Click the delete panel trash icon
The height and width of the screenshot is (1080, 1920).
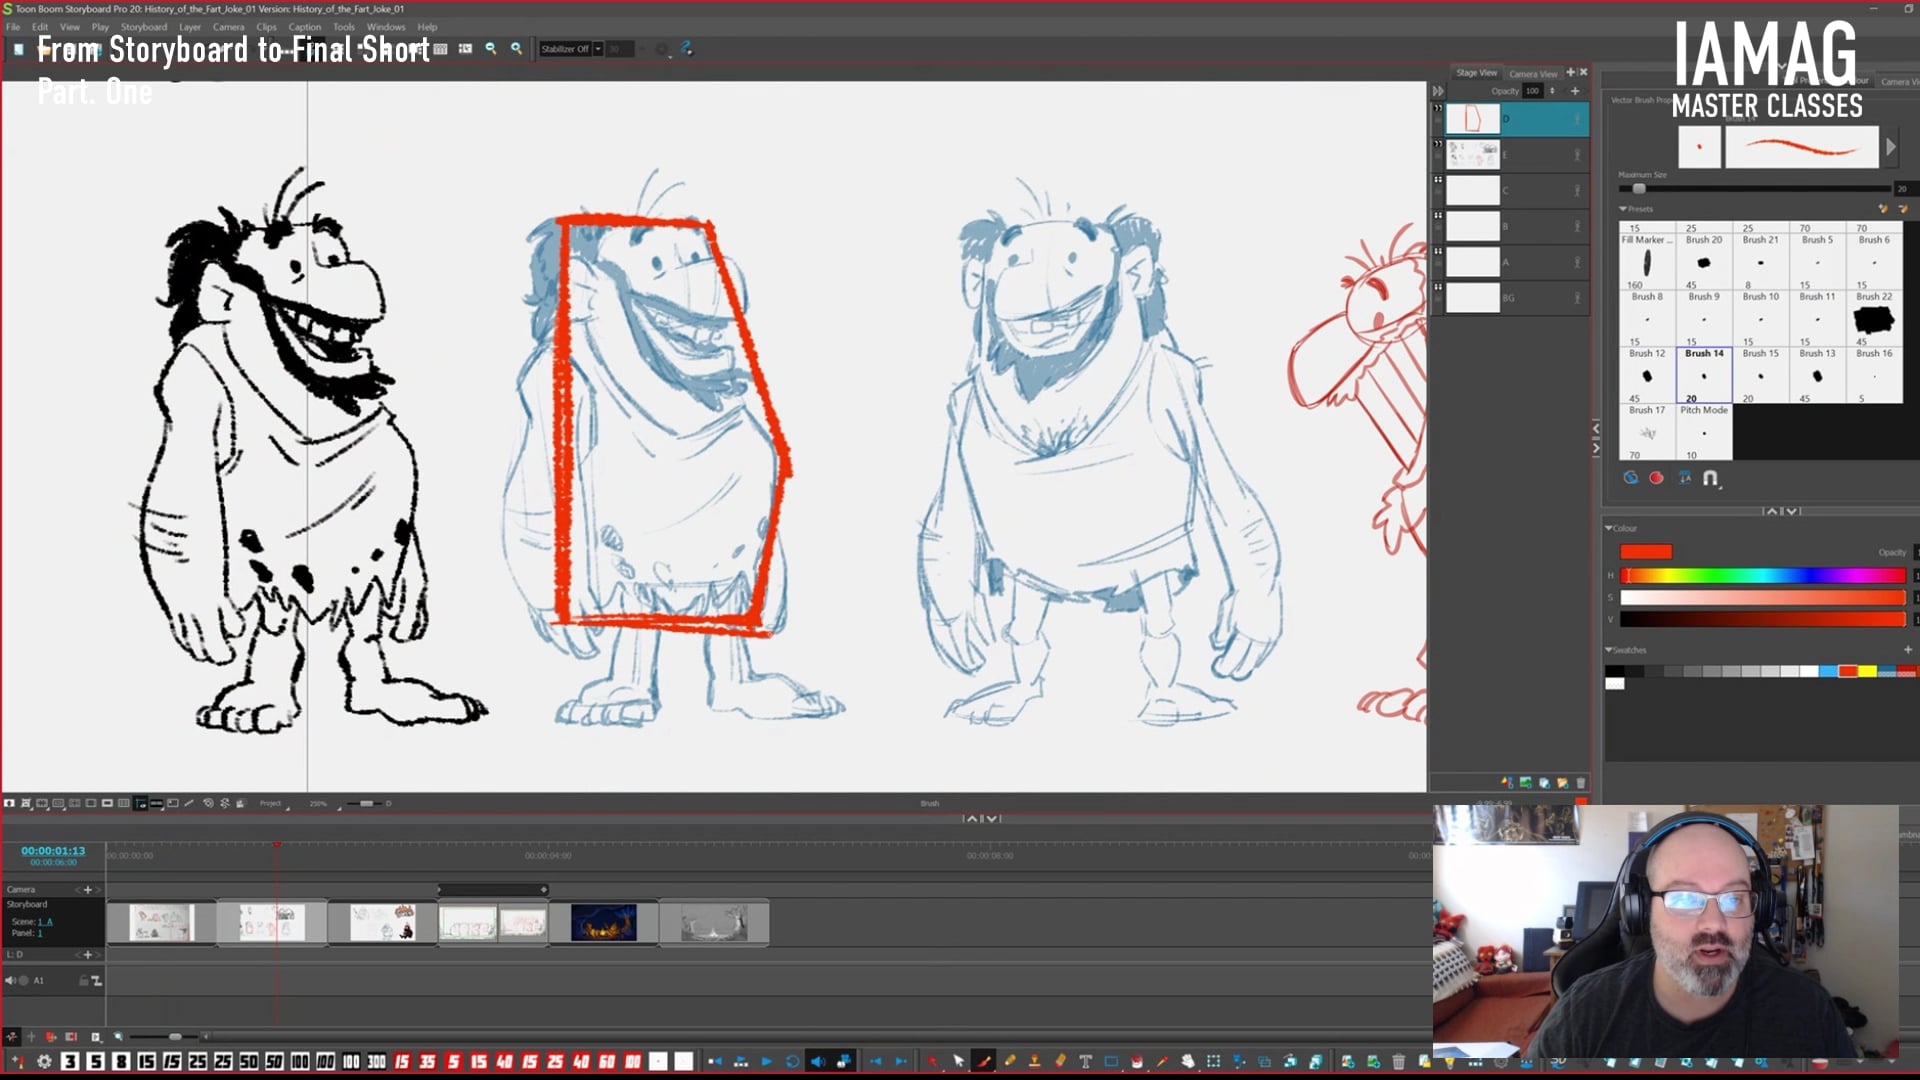coord(1398,1061)
